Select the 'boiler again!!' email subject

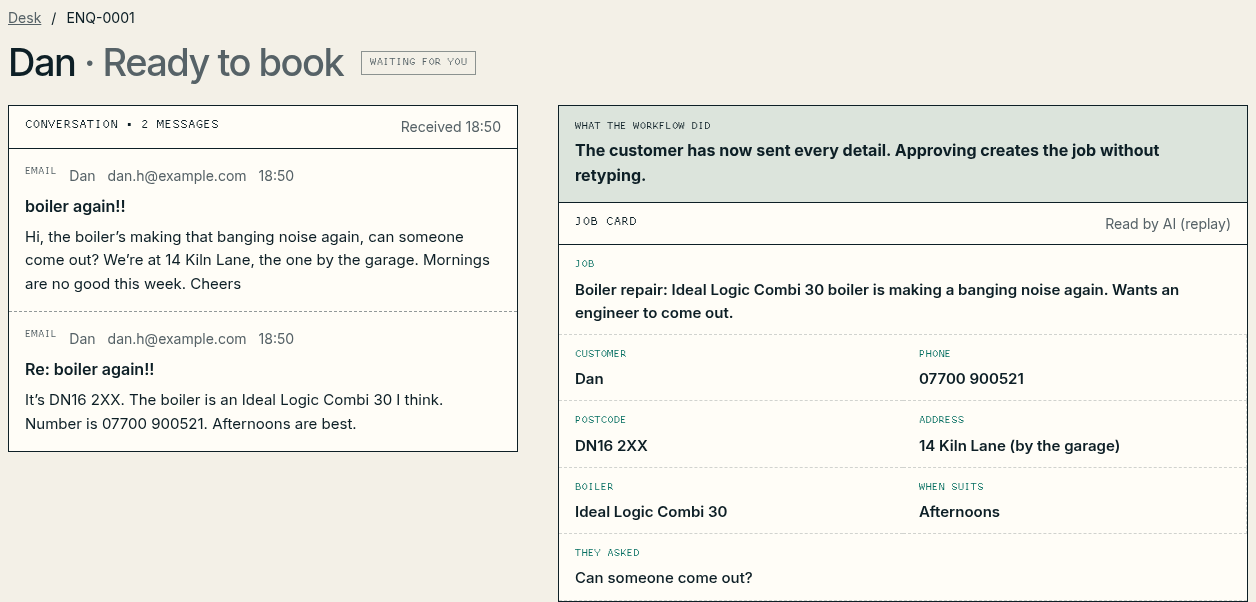coord(75,206)
